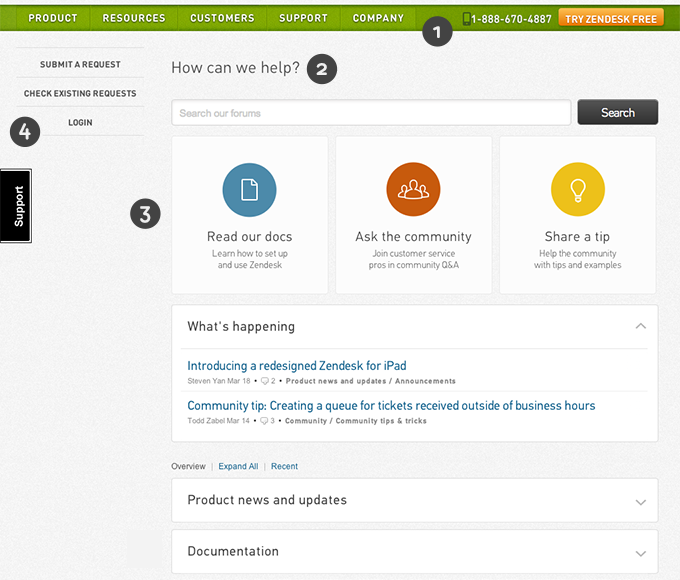
Task: Click comment bubble icon under iPad article
Action: 265,381
